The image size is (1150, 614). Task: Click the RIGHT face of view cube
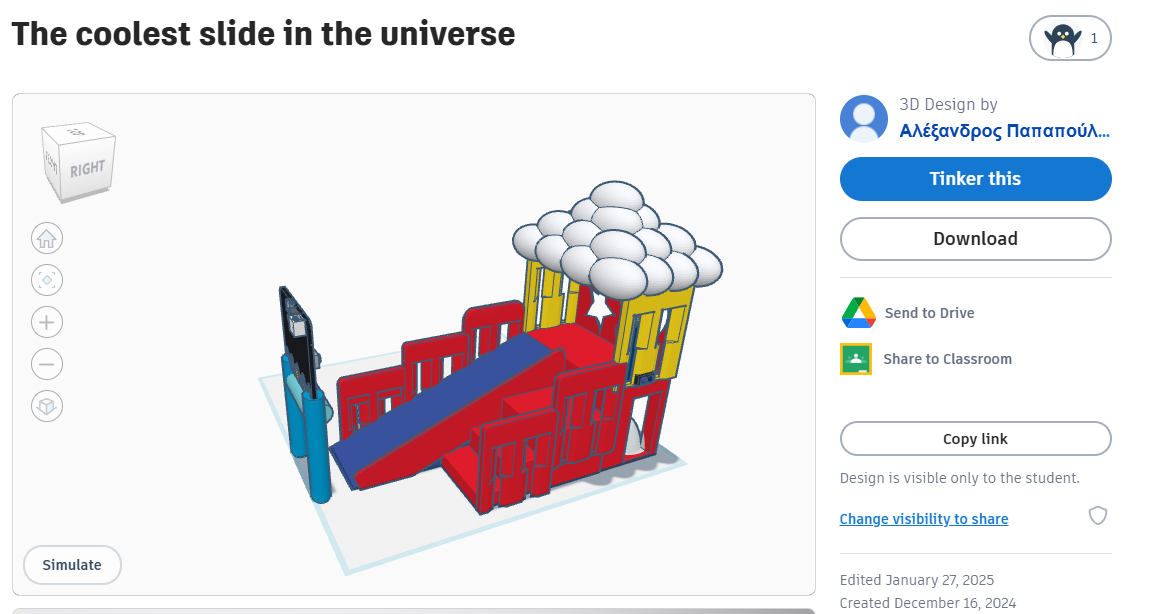click(x=87, y=169)
